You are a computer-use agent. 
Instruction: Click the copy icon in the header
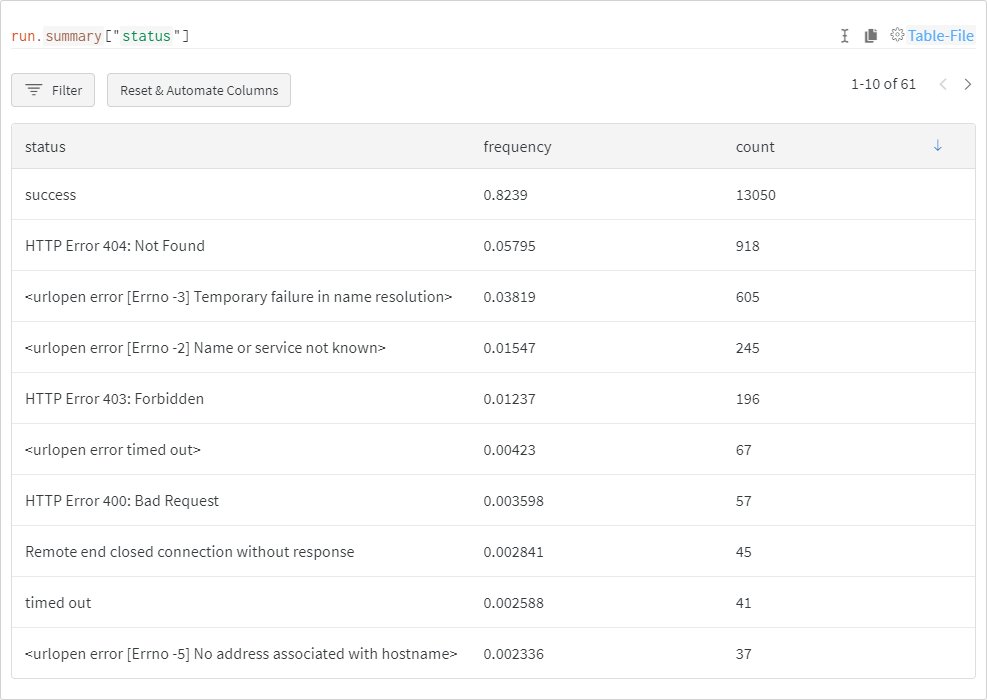pos(871,36)
